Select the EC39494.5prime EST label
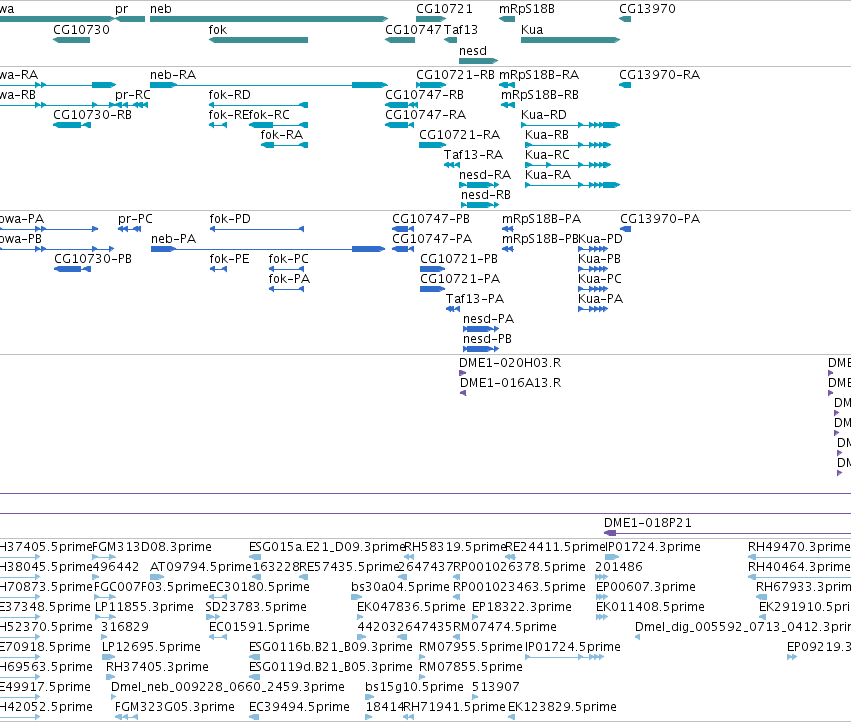 click(x=300, y=707)
